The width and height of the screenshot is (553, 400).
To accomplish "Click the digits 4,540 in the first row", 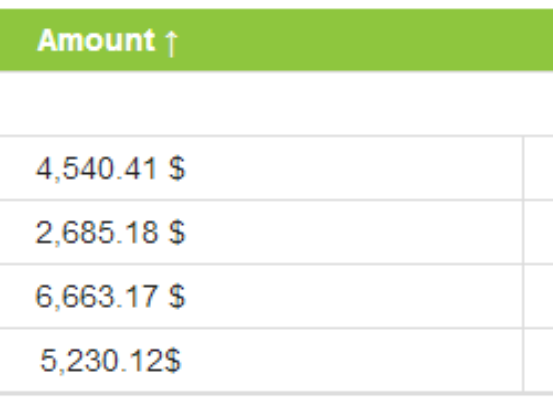I will click(x=75, y=170).
